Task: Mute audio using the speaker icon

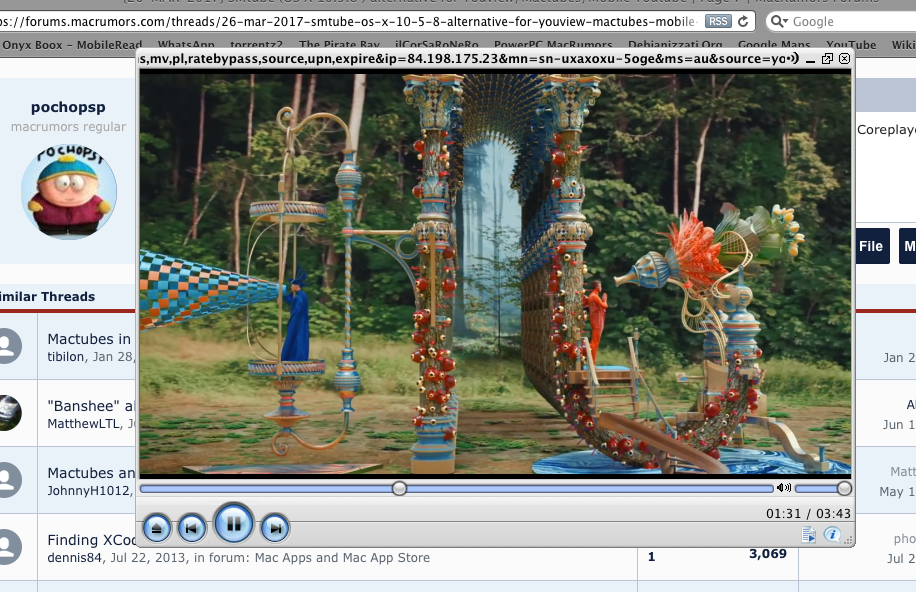Action: coord(783,488)
